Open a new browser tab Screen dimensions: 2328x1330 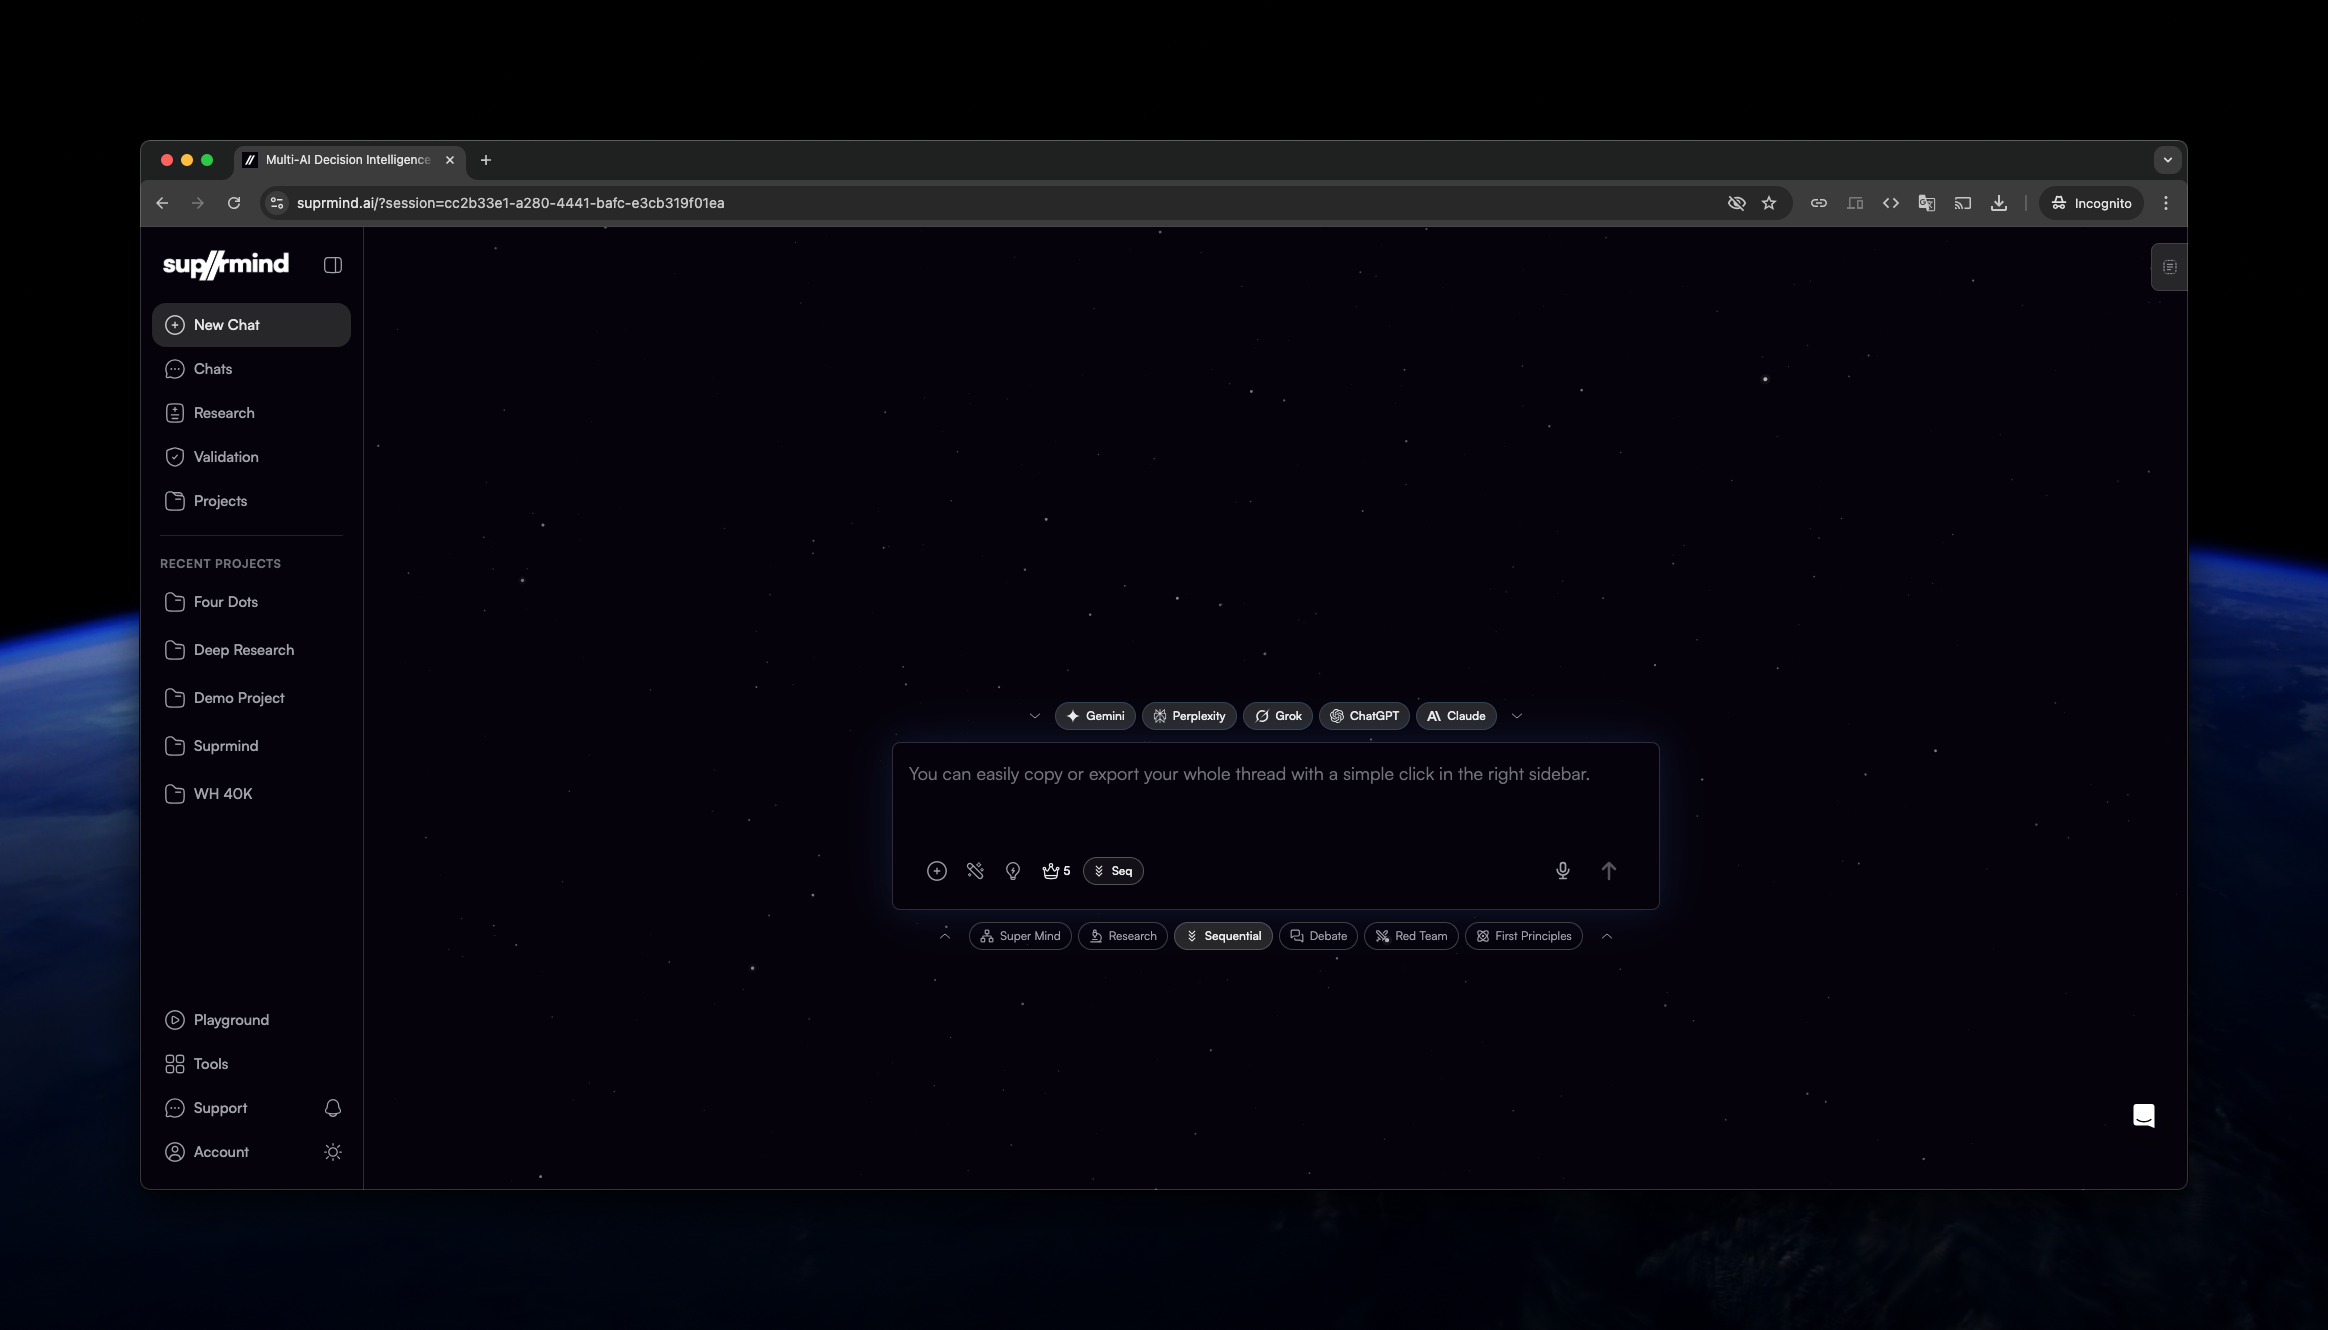click(x=486, y=160)
